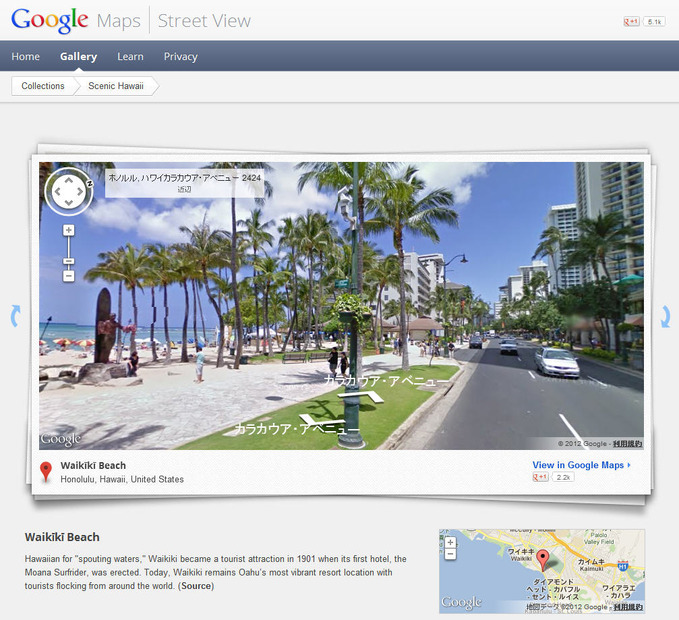This screenshot has width=679, height=620.
Task: Open the Source link in description
Action: [197, 586]
